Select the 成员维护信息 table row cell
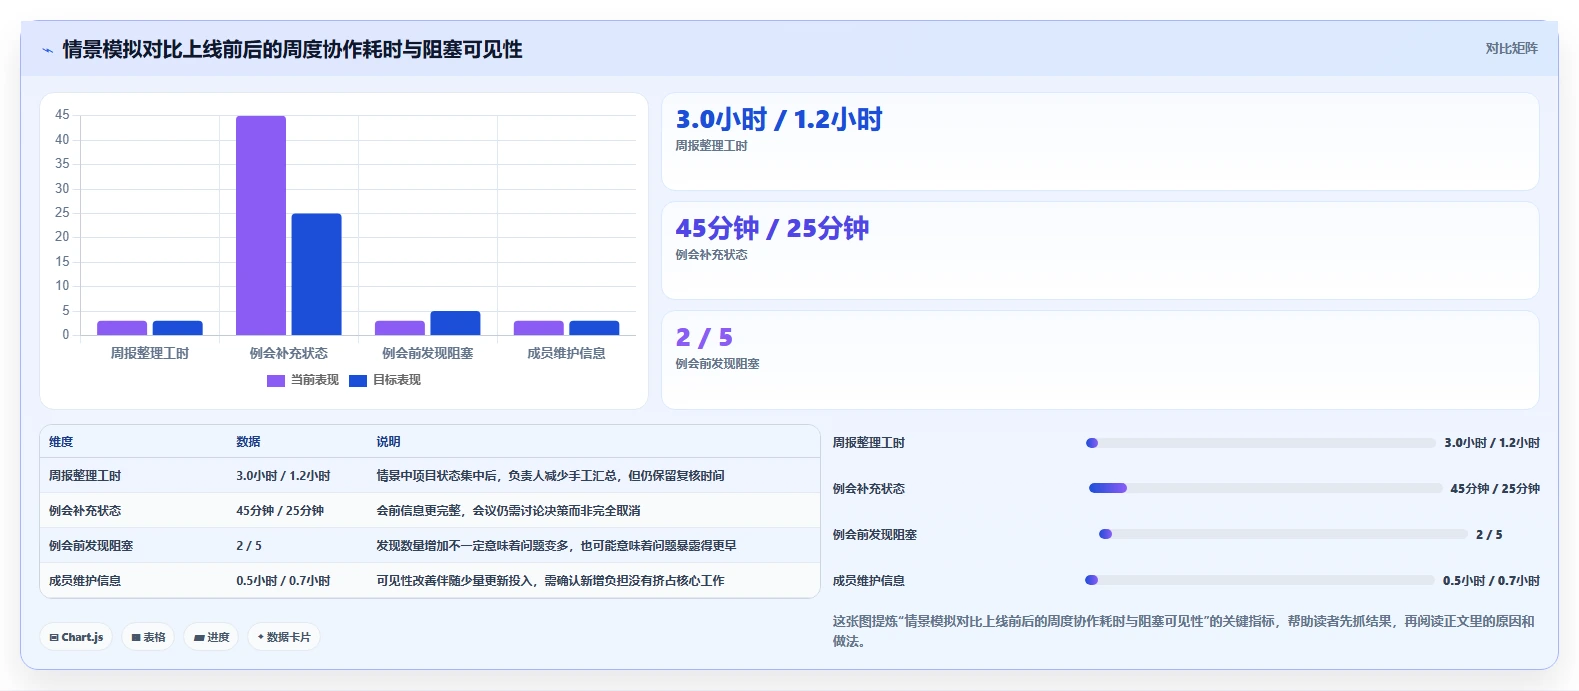This screenshot has width=1579, height=691. (x=85, y=581)
